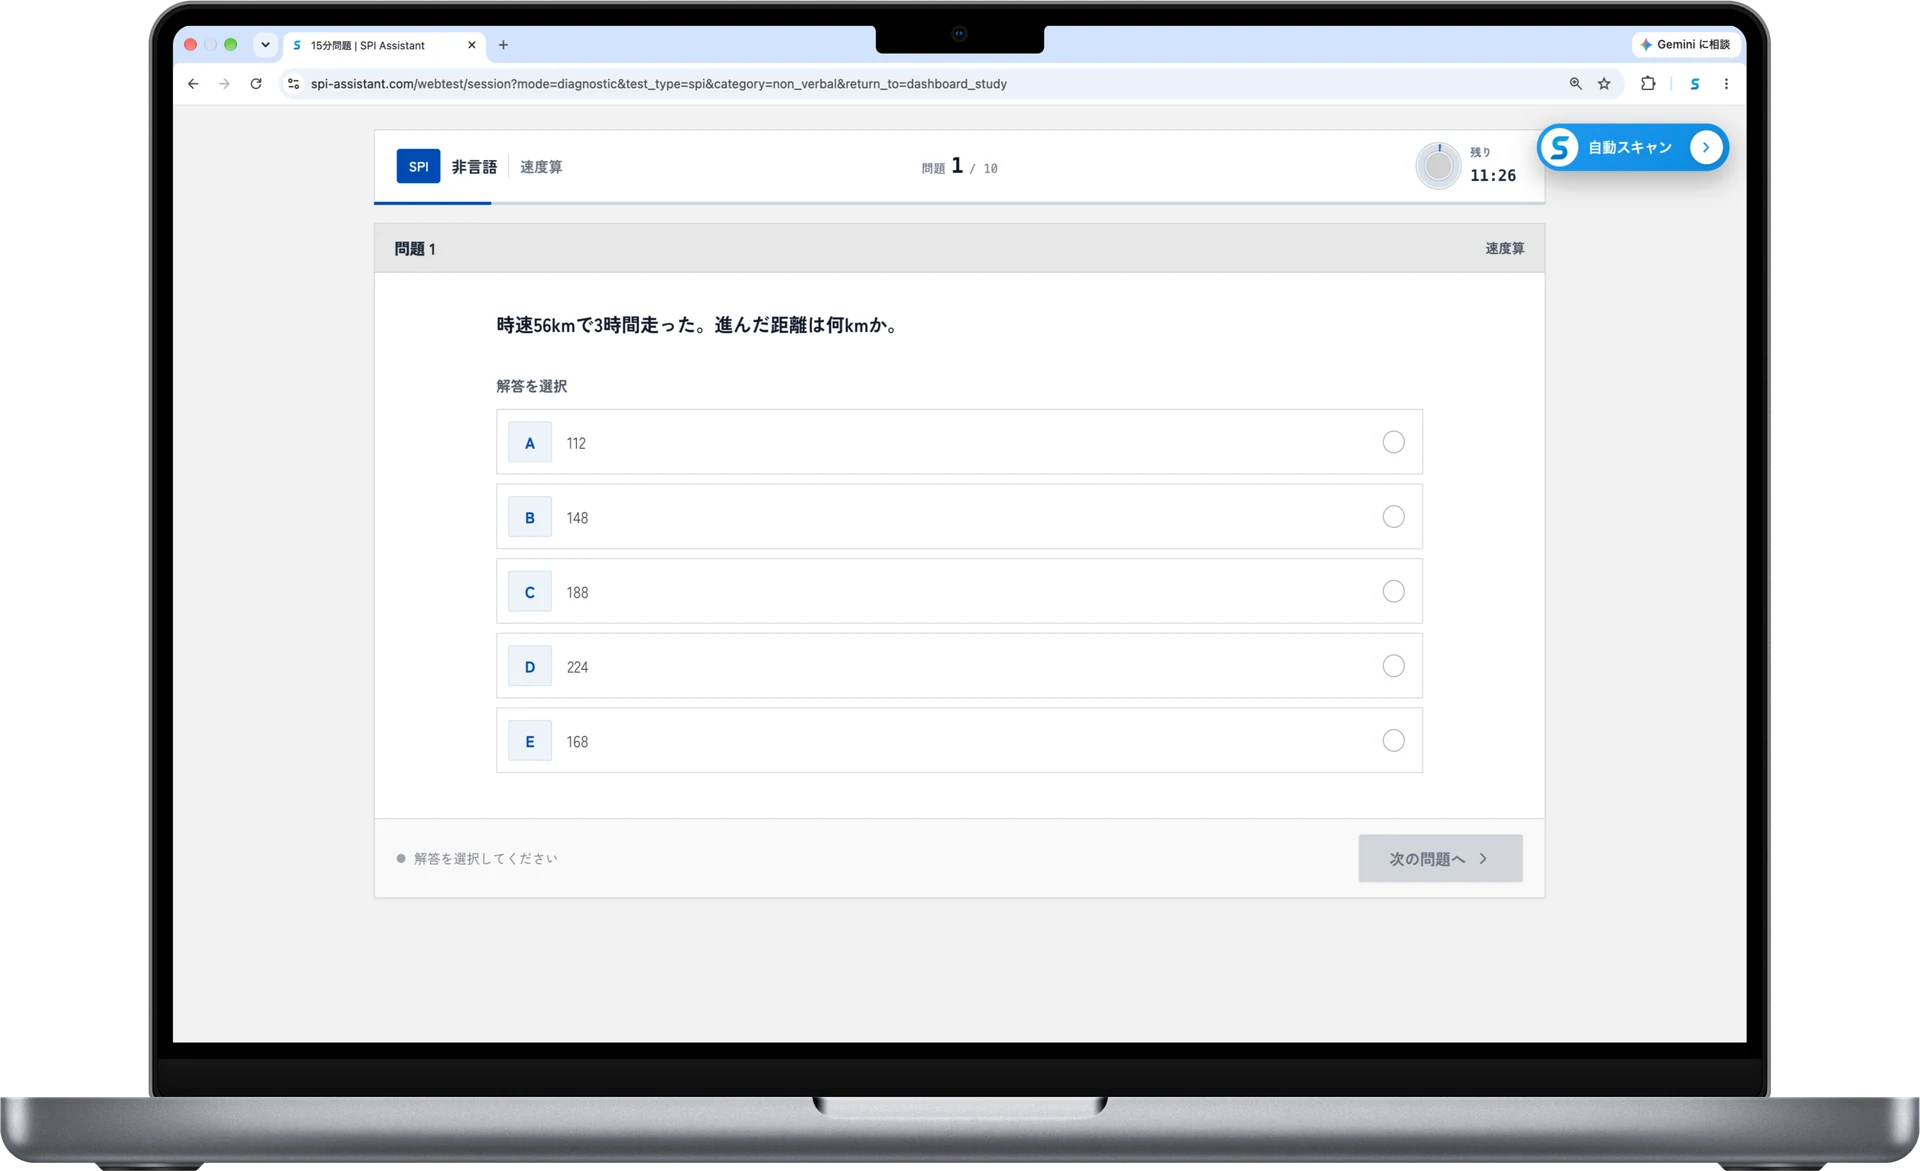
Task: Expand the tab search dropdown arrow
Action: [x=265, y=45]
